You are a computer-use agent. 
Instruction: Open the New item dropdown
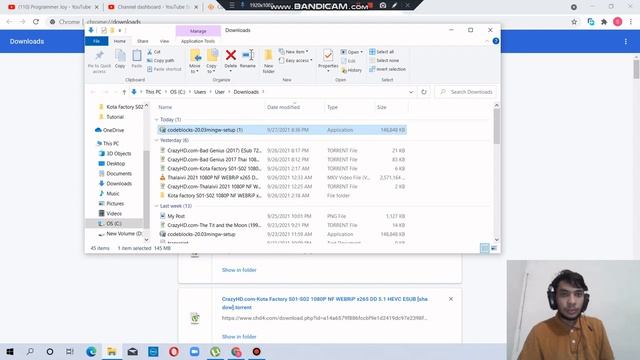coord(294,52)
